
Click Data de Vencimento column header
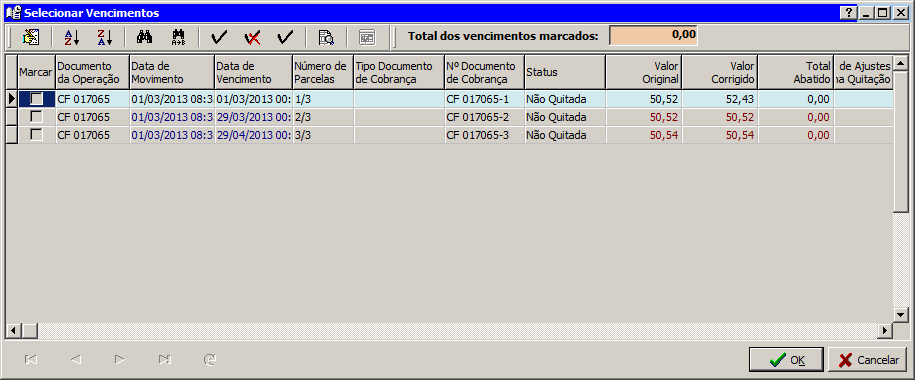(x=253, y=72)
